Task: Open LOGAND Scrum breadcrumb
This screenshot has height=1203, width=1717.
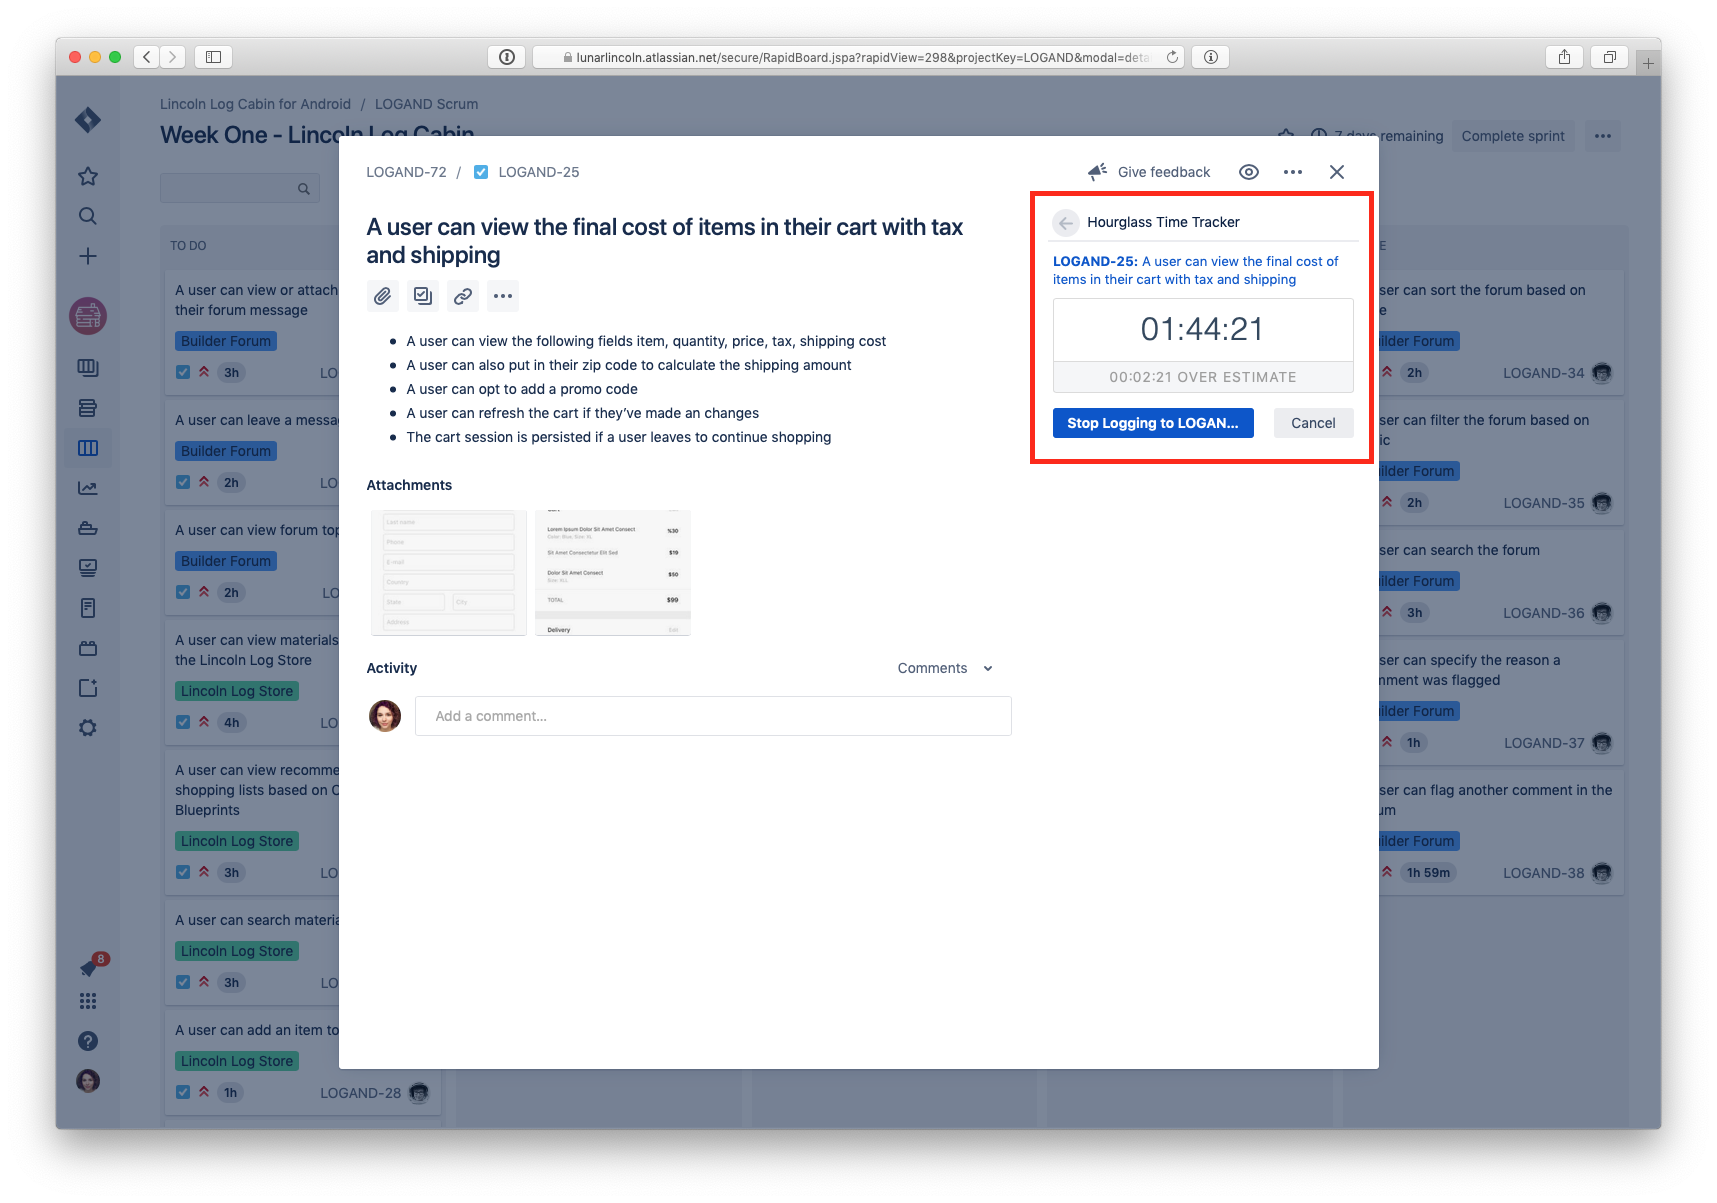Action: [x=426, y=104]
